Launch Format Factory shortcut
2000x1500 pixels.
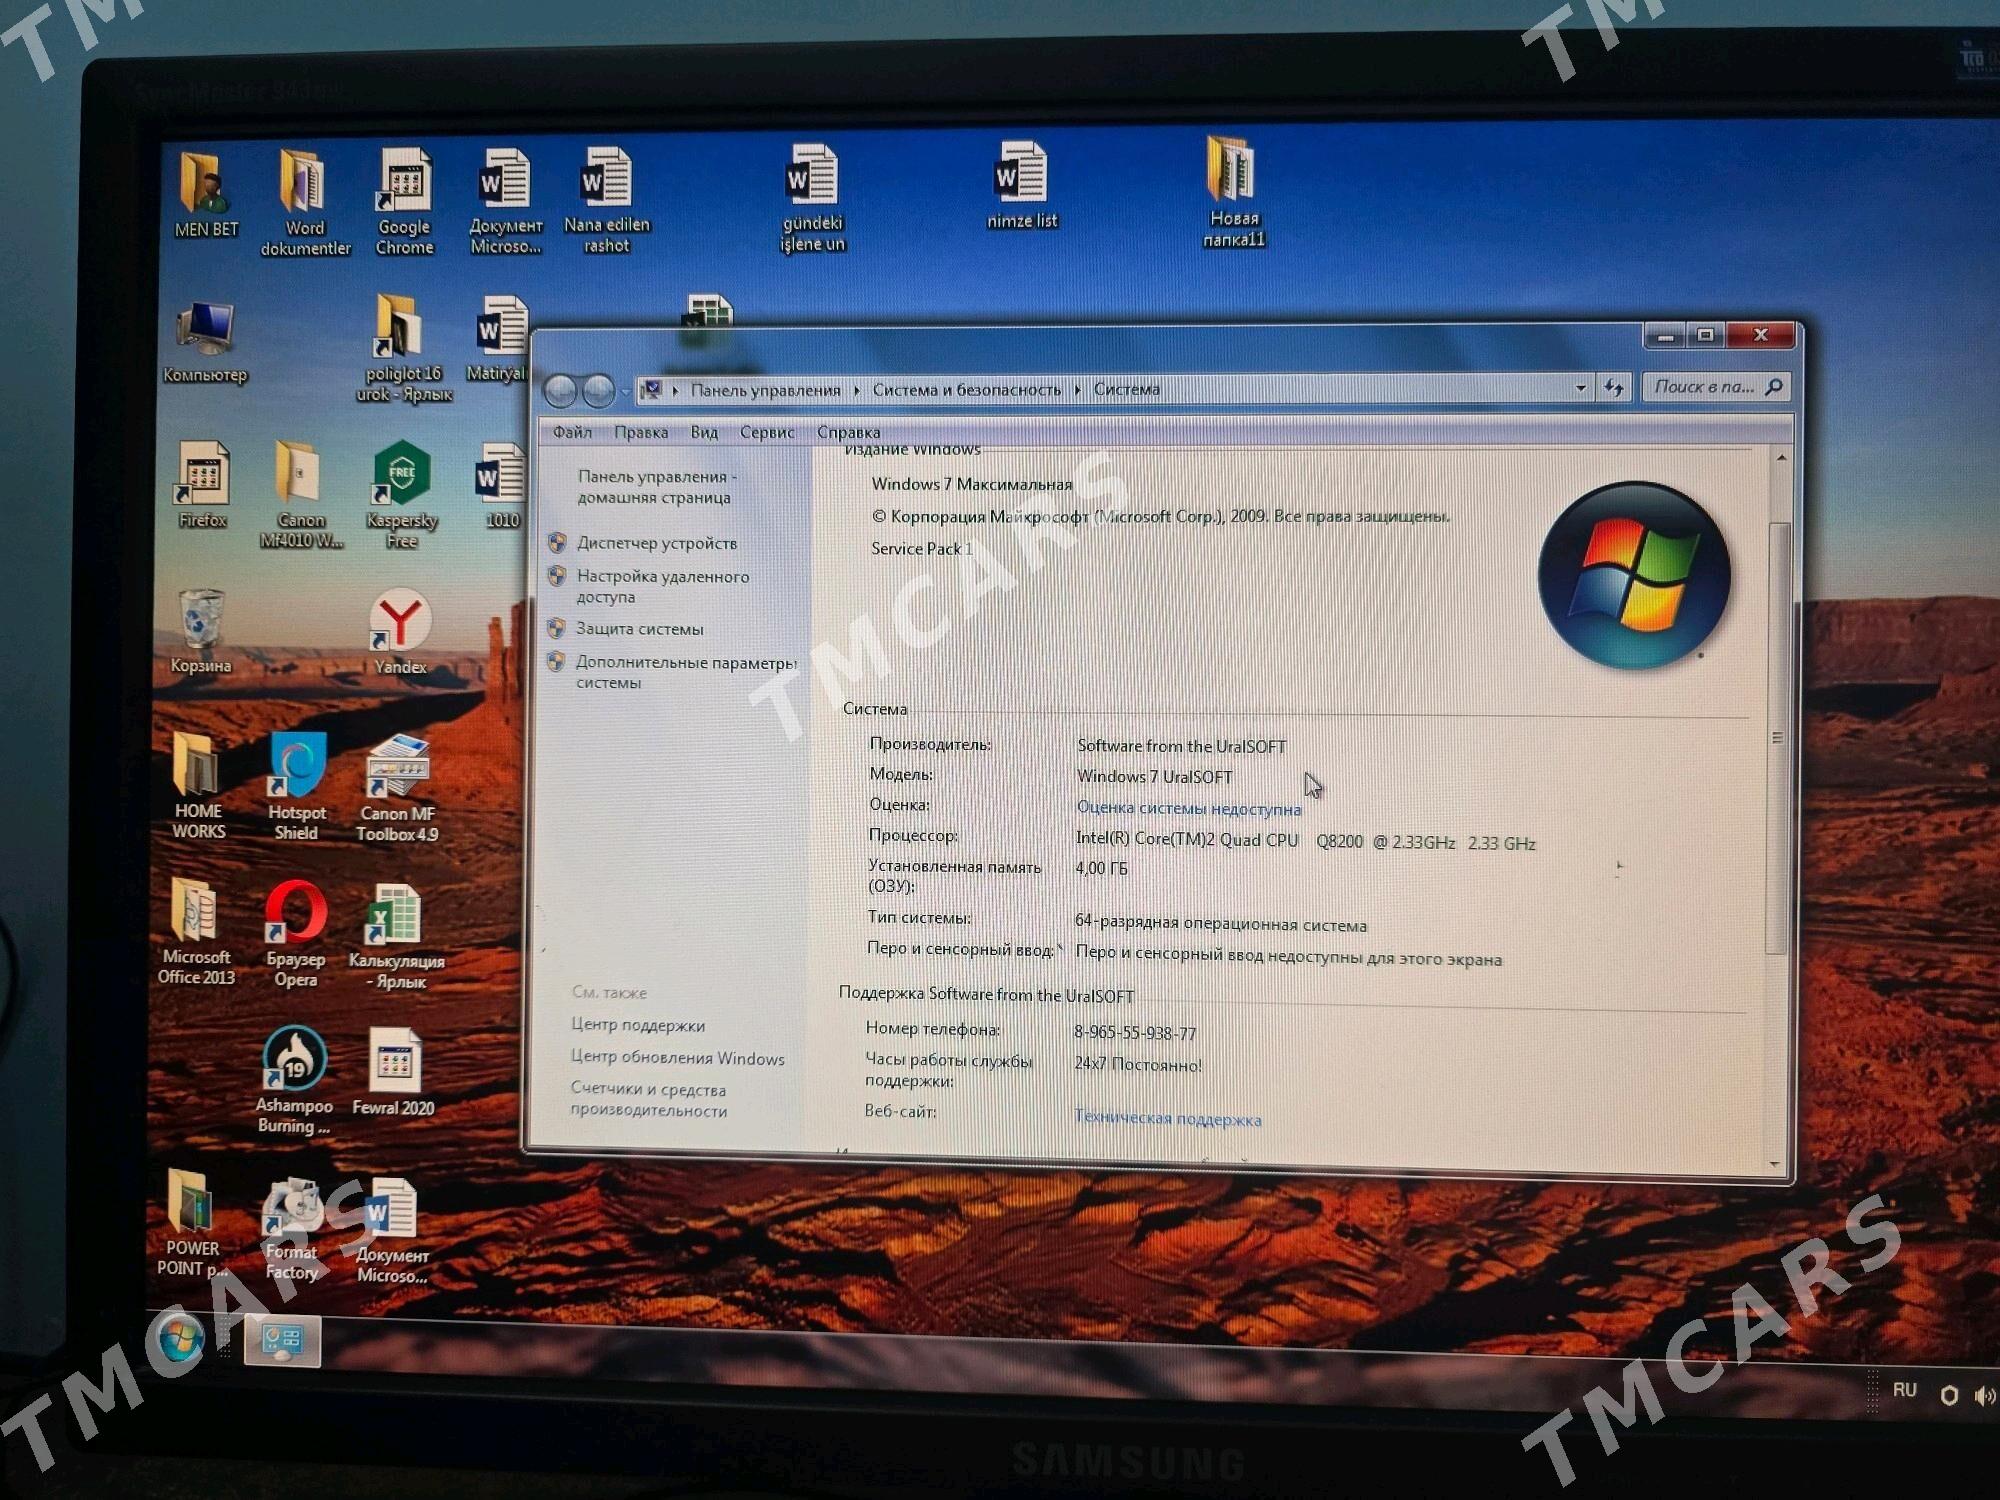[x=291, y=1229]
